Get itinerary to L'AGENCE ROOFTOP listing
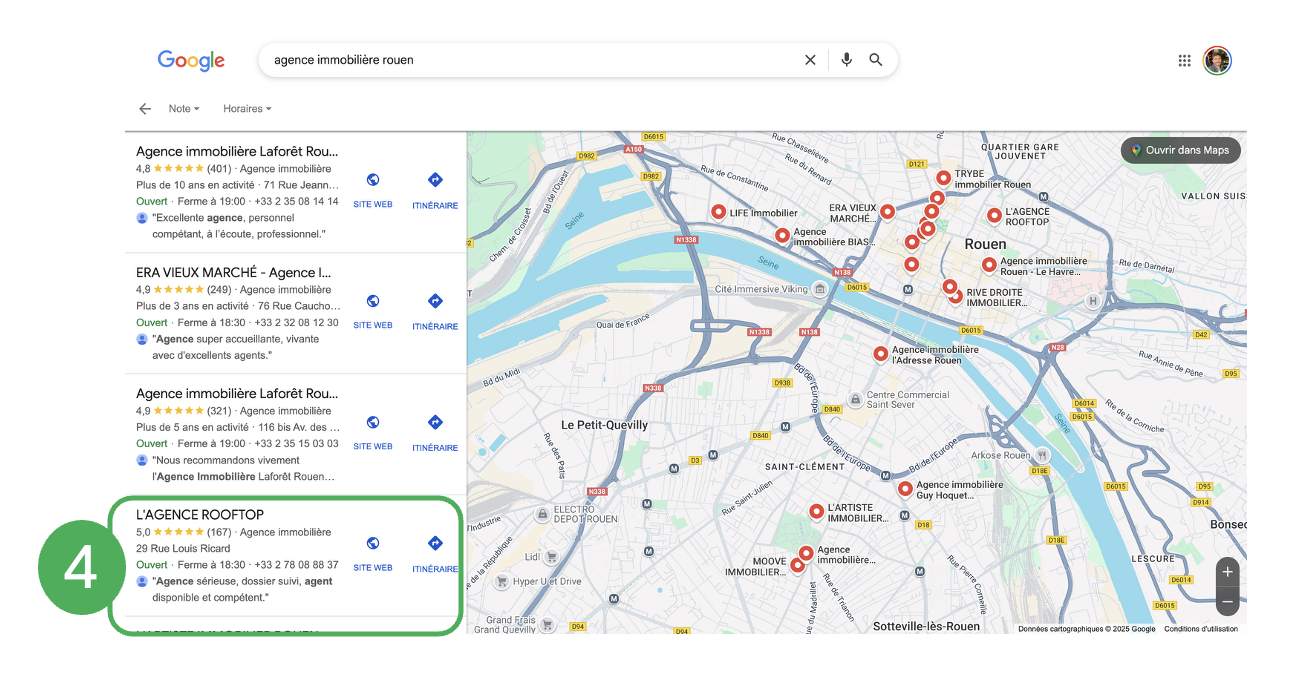Viewport: 1308px width, 674px height. (435, 553)
